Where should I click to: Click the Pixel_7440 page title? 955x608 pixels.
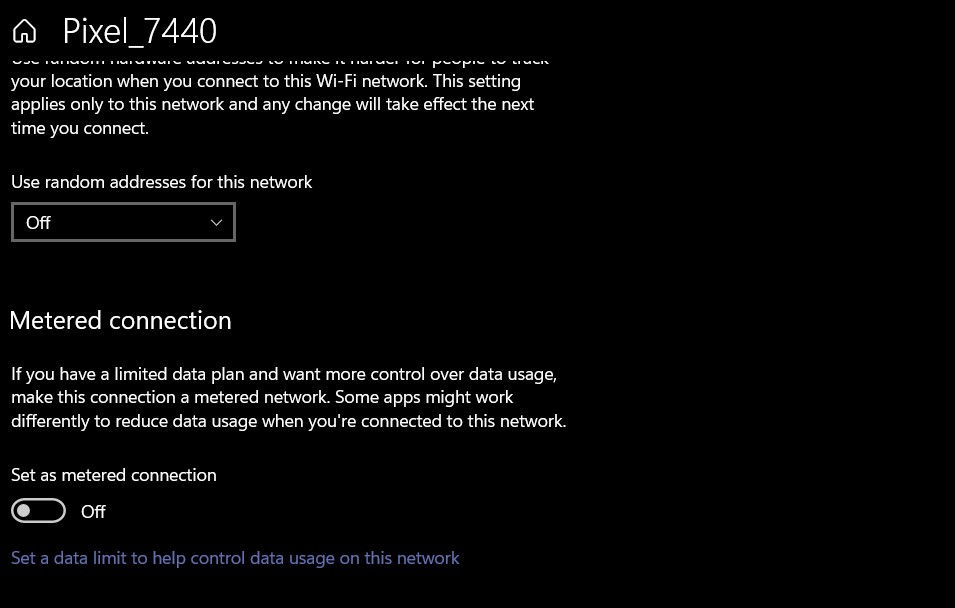click(139, 31)
